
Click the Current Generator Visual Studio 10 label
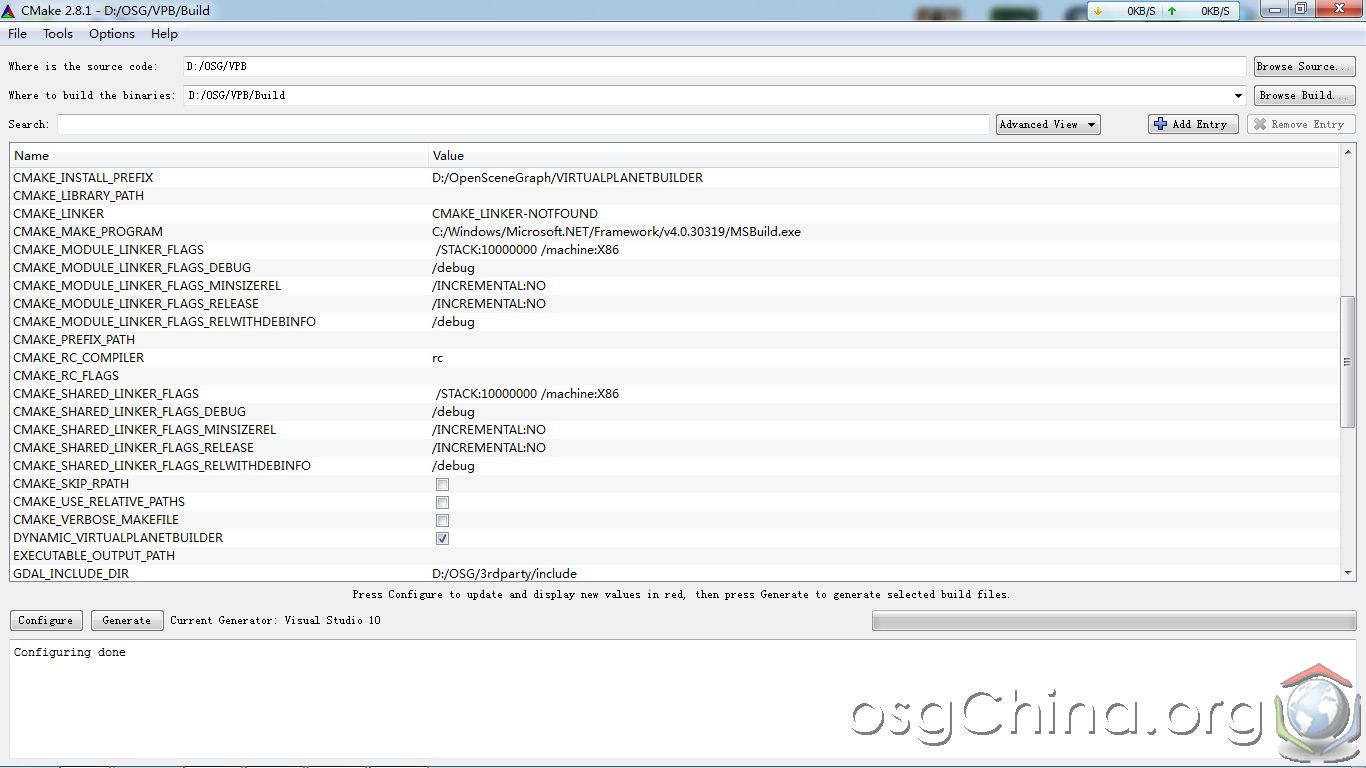point(275,620)
